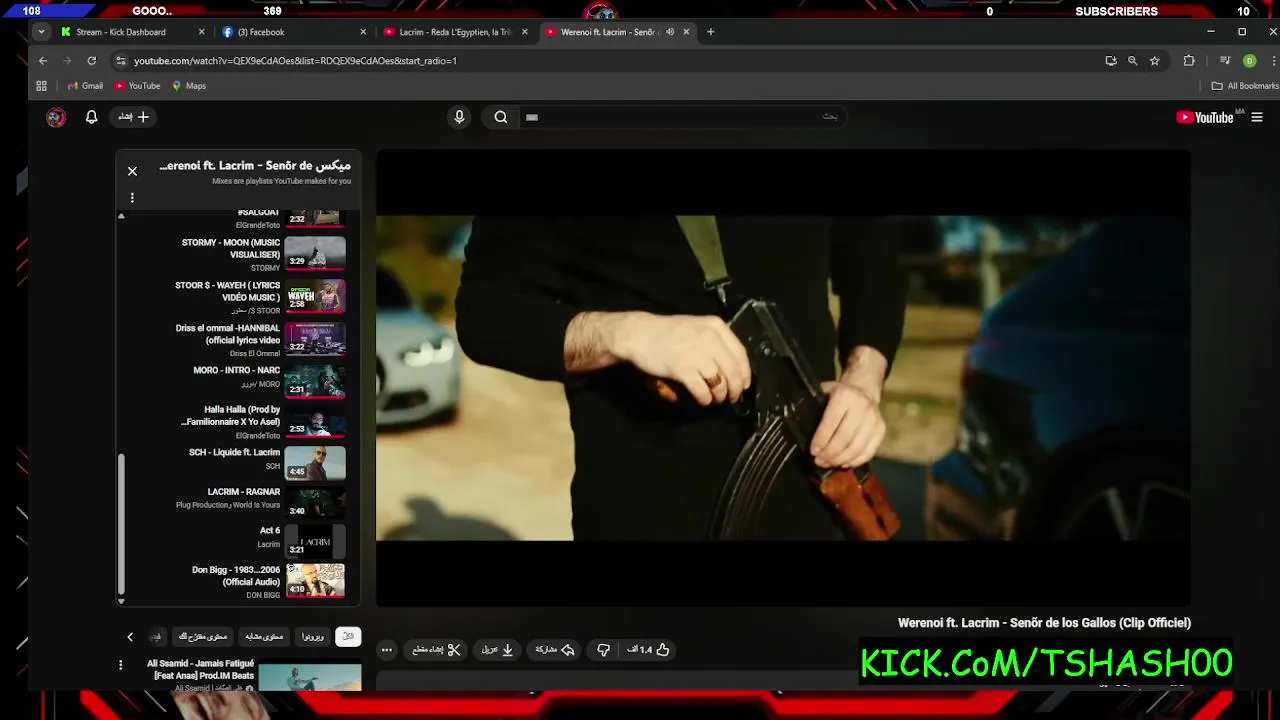The width and height of the screenshot is (1280, 720).
Task: Open Ali Ssamid - Jamais Fatigué thumbnail
Action: pyautogui.click(x=309, y=677)
